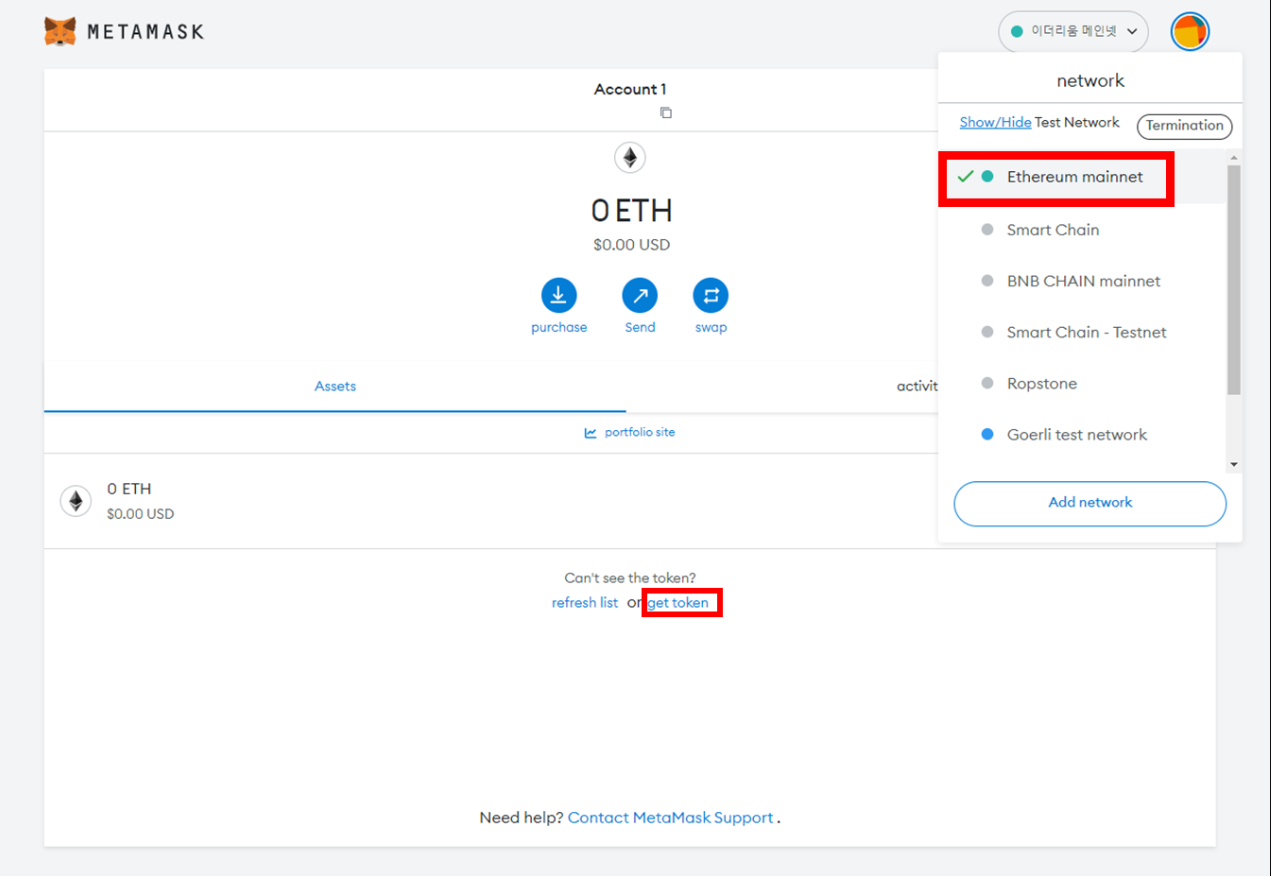Viewport: 1271px width, 876px height.
Task: Click the portfolio site chart icon
Action: tap(591, 433)
